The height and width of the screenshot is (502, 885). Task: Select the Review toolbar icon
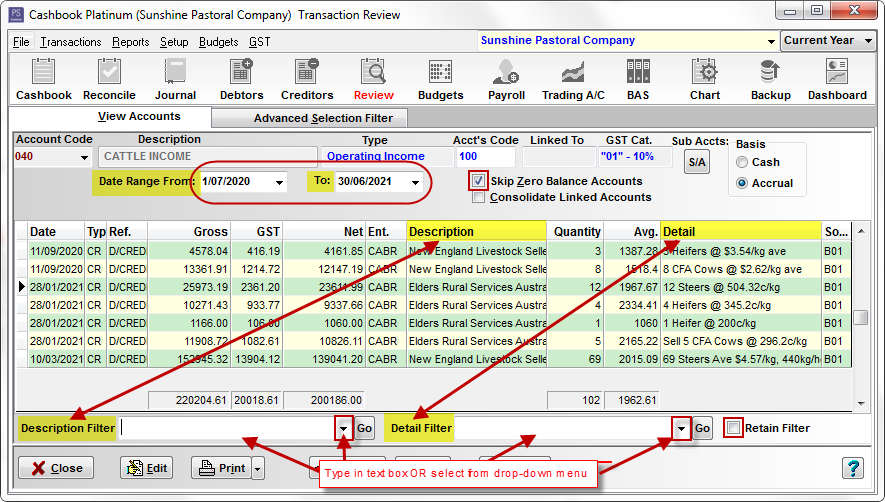point(374,80)
